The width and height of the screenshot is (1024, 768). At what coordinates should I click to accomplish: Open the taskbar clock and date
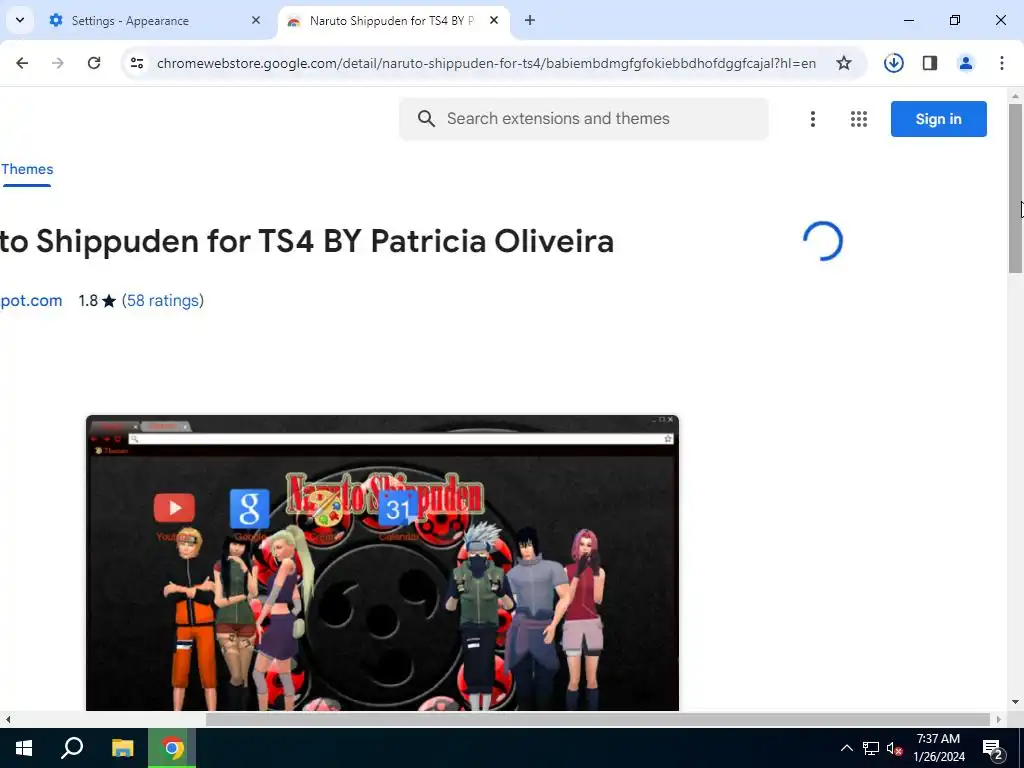[938, 748]
